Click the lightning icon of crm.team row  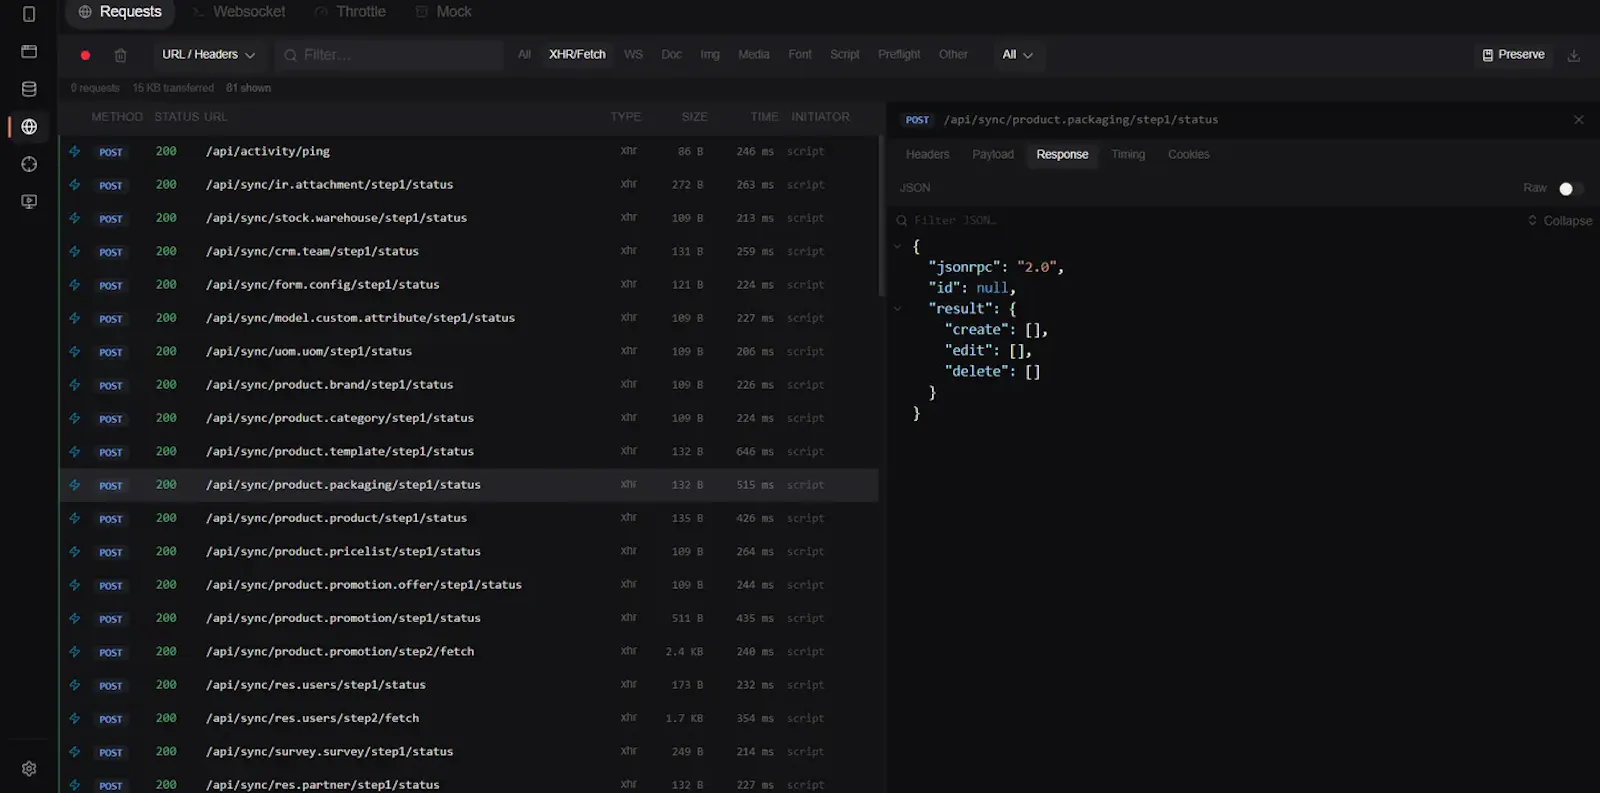[75, 252]
